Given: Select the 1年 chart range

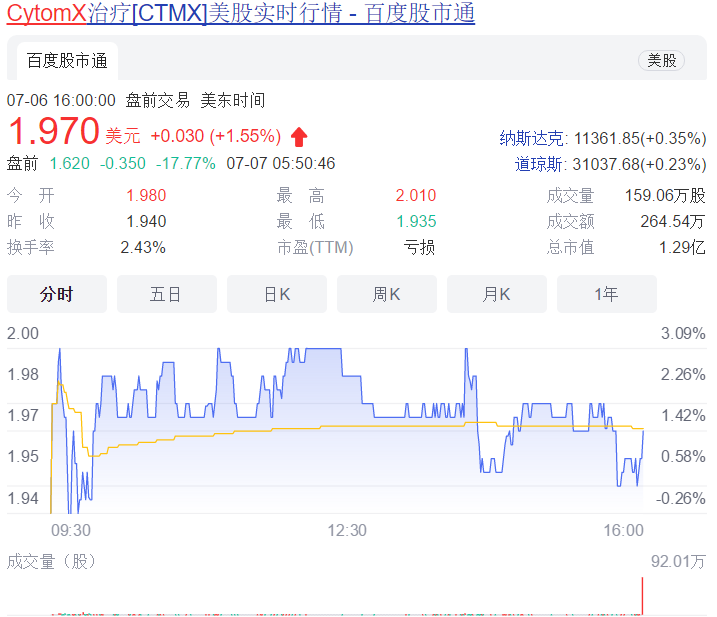Looking at the screenshot, I should click(x=606, y=294).
